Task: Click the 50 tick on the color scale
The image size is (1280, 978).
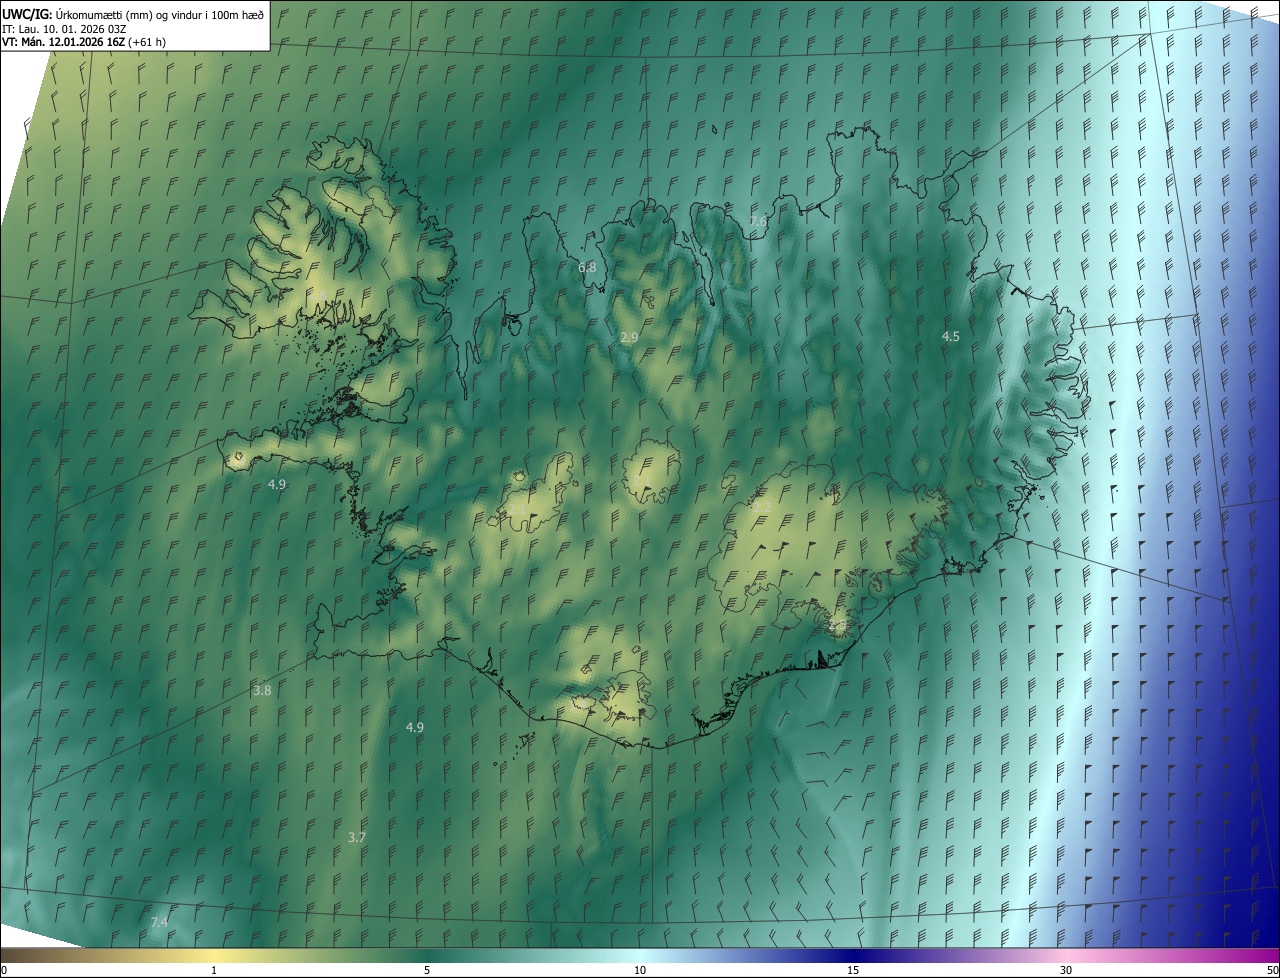Action: (x=1272, y=970)
